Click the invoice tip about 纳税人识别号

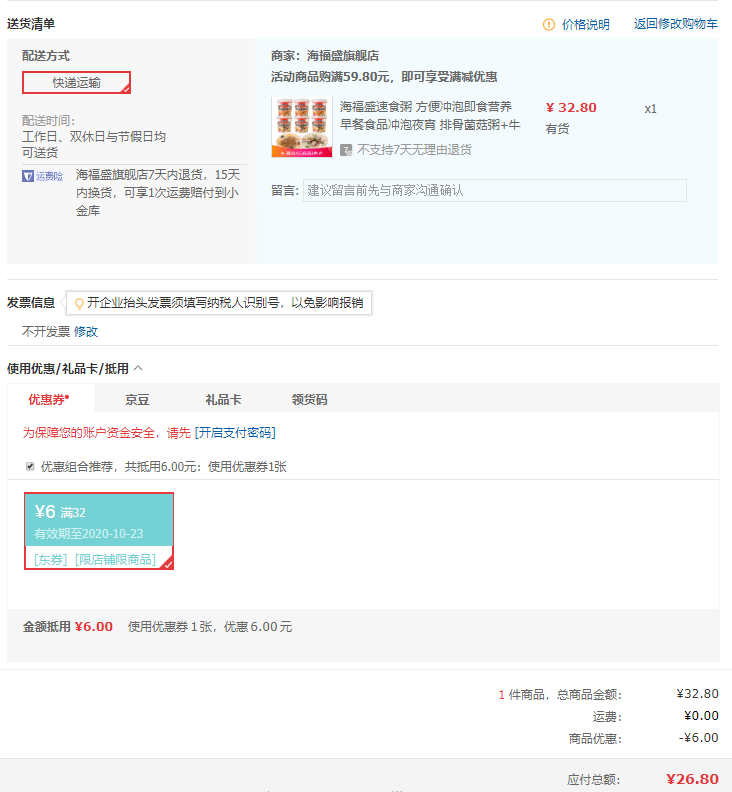click(219, 303)
